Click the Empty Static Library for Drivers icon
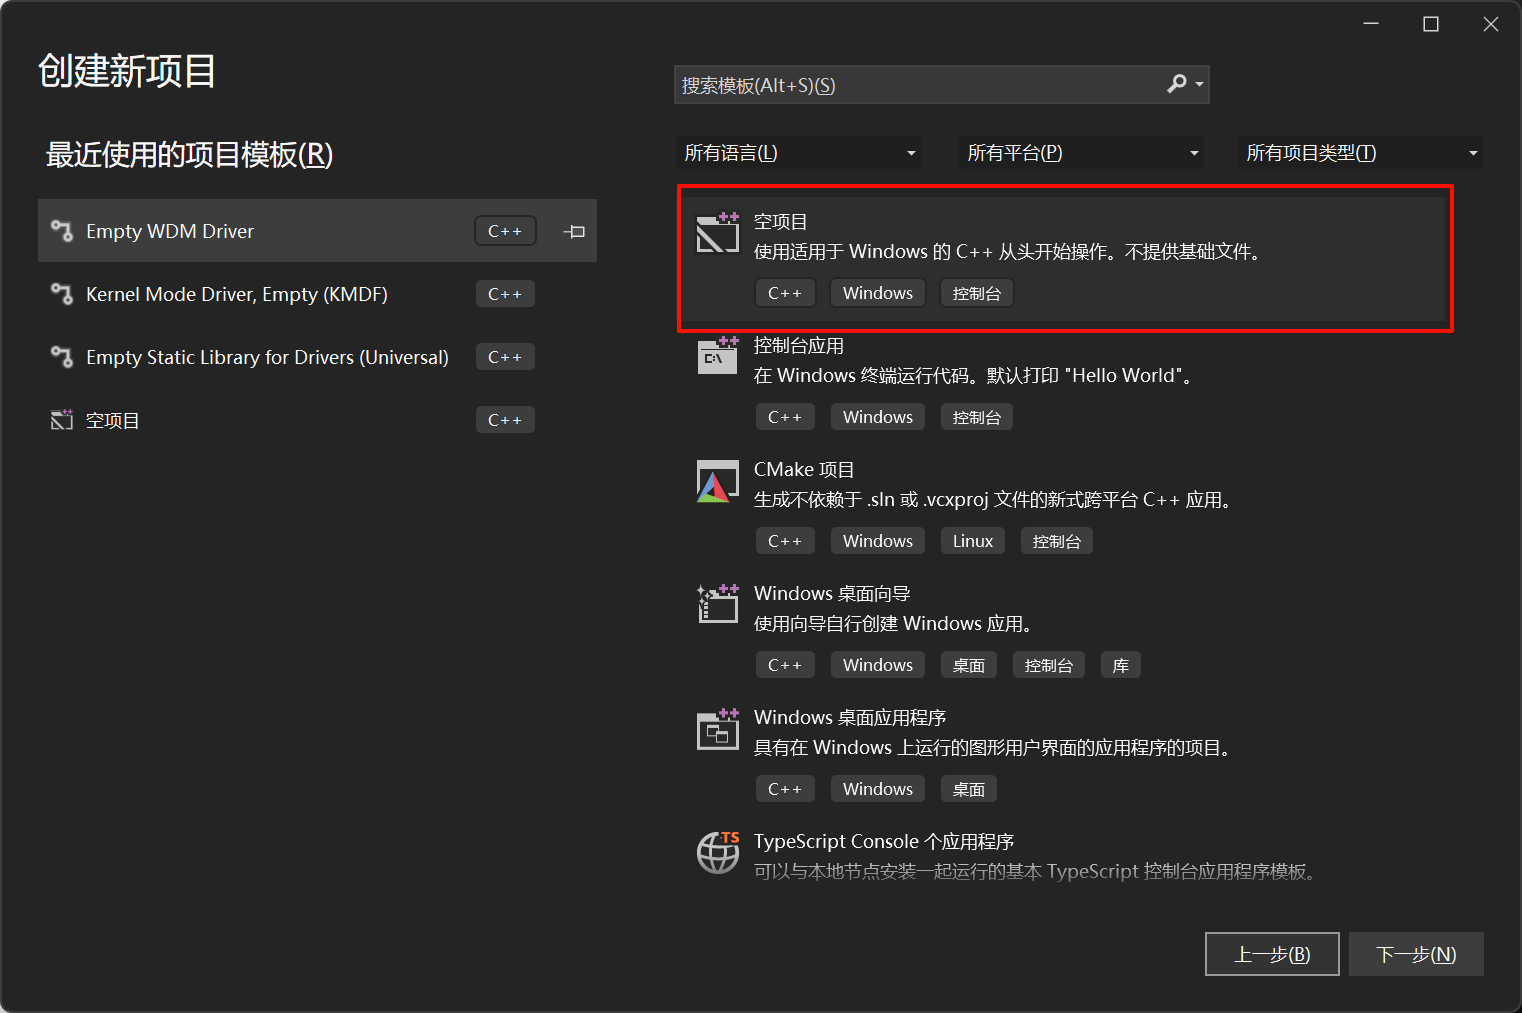 [60, 356]
